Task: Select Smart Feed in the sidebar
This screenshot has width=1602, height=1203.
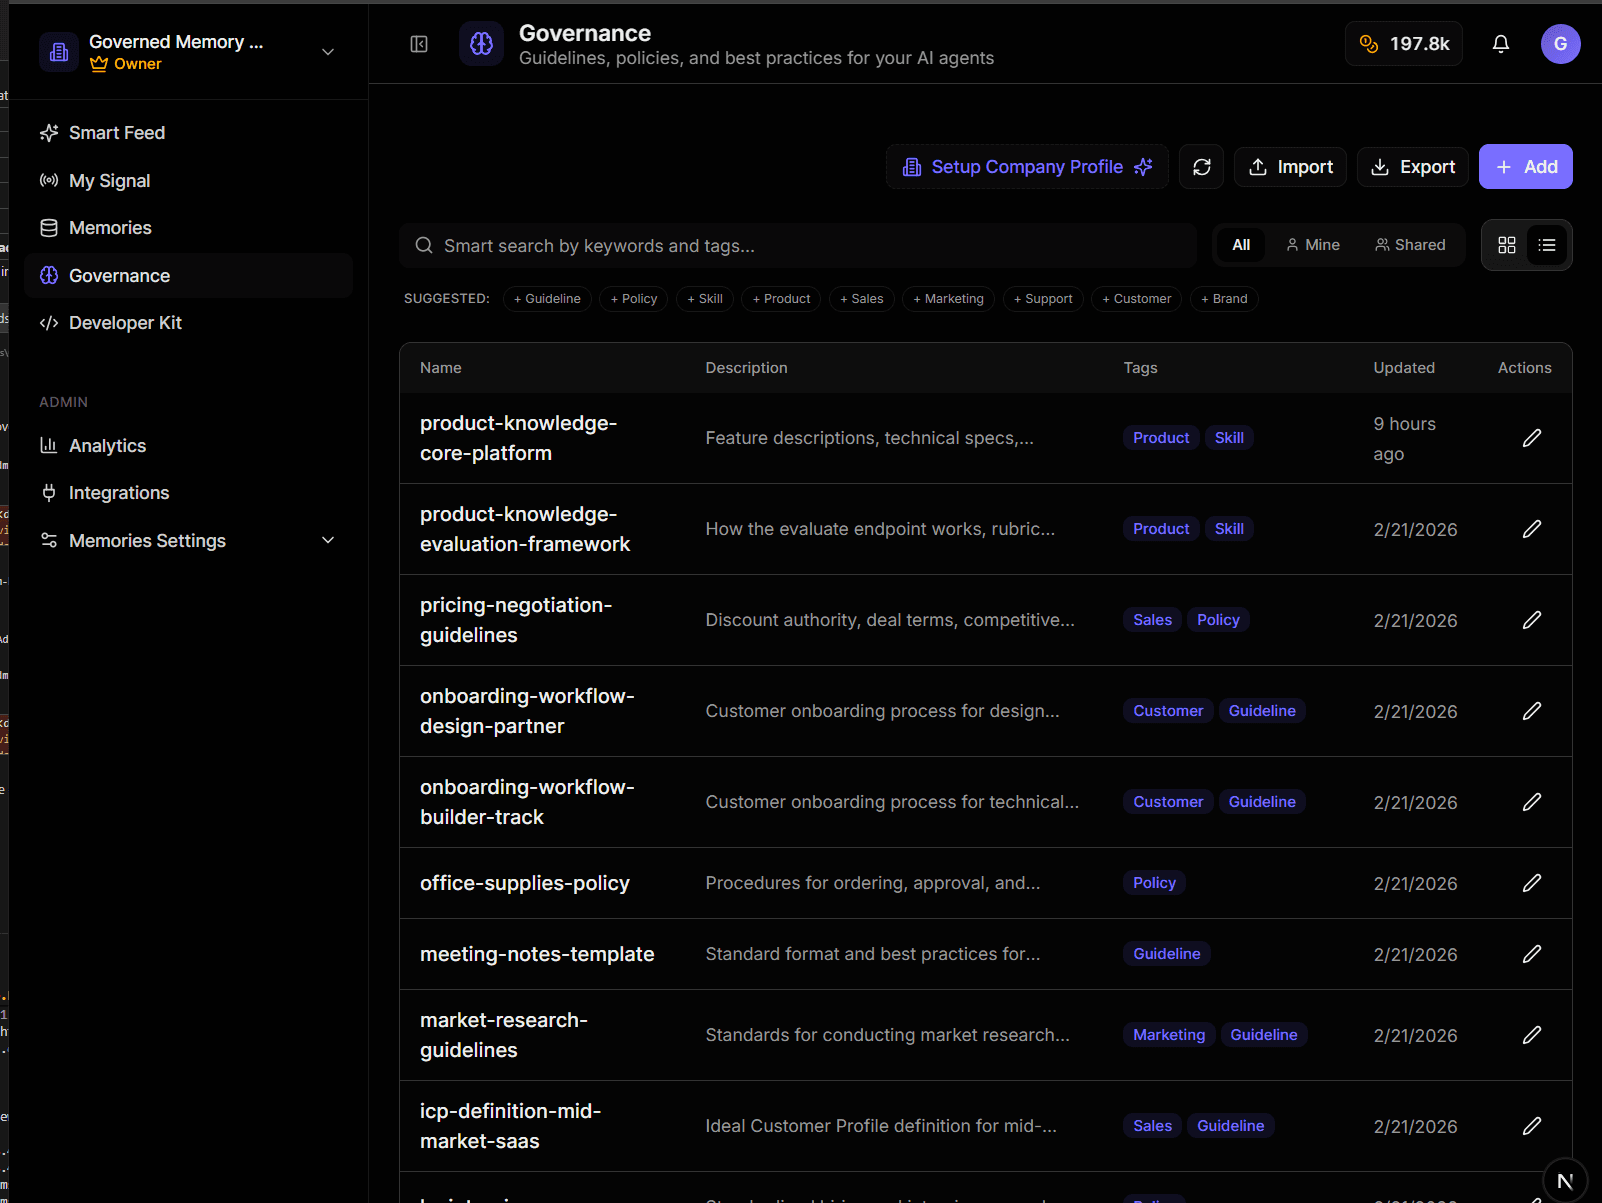Action: 117,132
